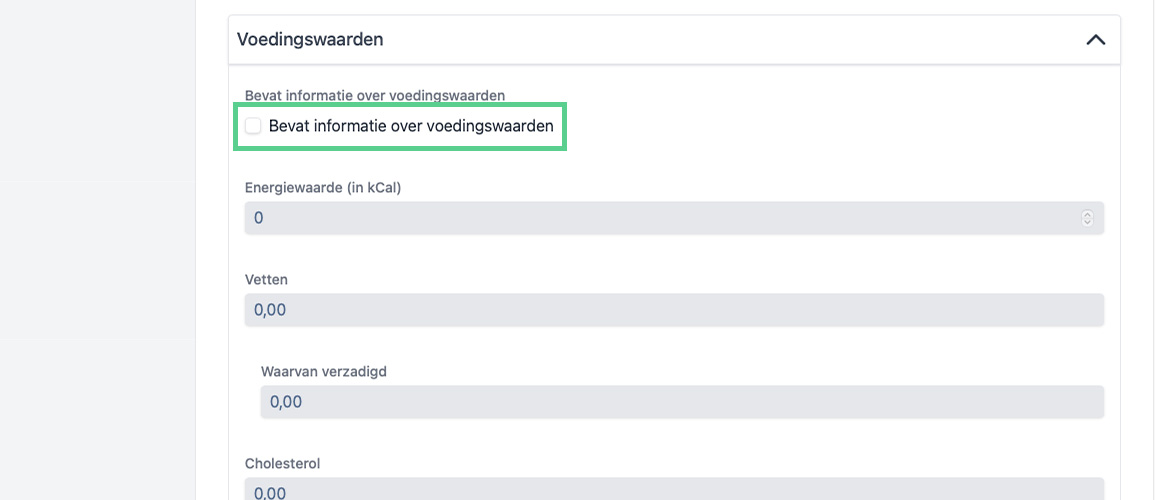
Task: Click the 'Cholesterol' field label
Action: coord(282,463)
